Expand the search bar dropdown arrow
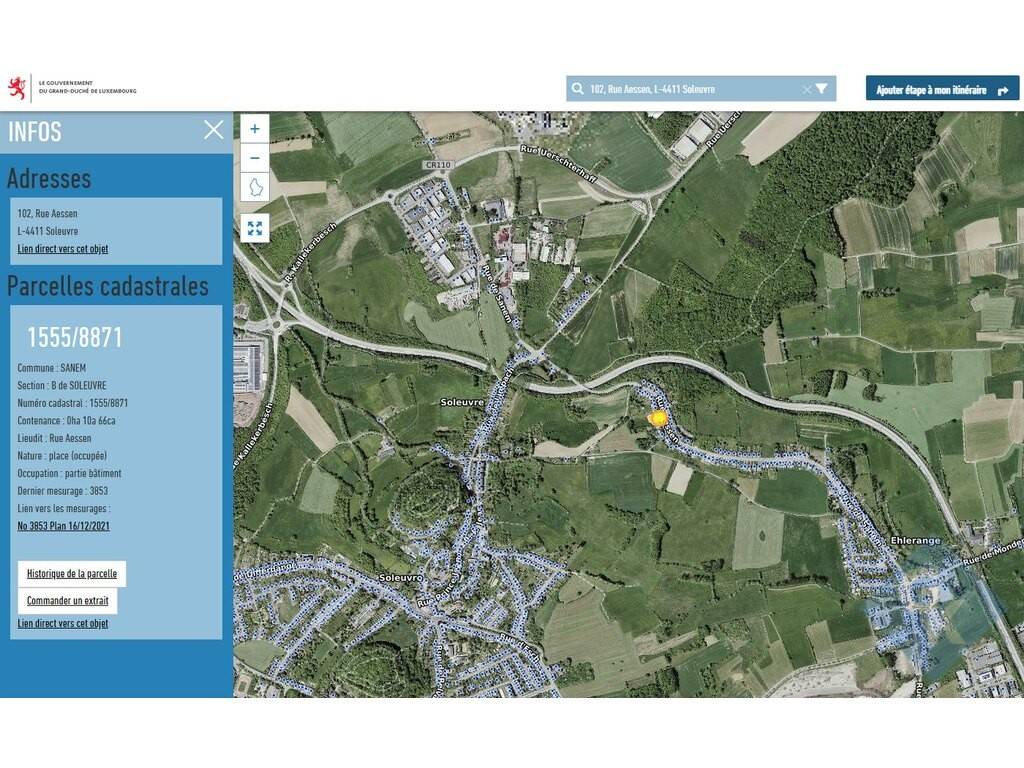This screenshot has height=768, width=1024. click(822, 89)
